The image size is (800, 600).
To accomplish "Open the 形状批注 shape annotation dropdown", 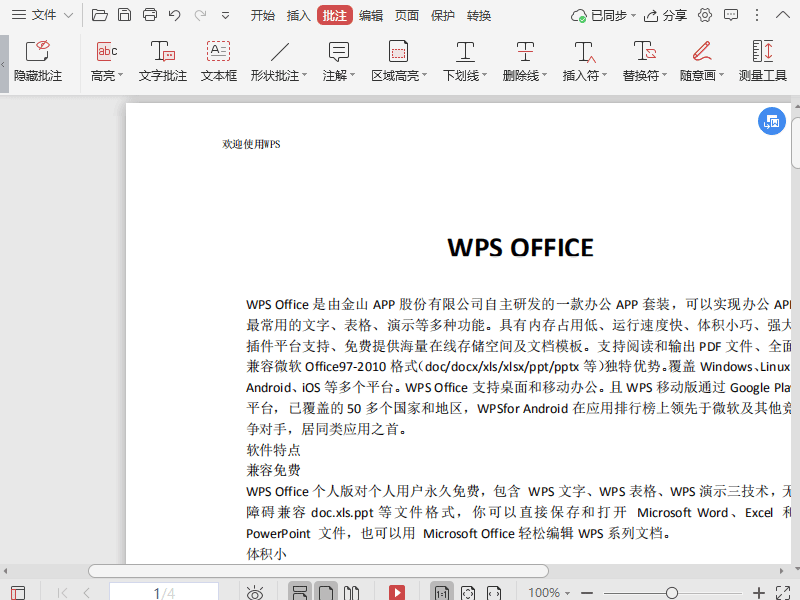I will (304, 76).
